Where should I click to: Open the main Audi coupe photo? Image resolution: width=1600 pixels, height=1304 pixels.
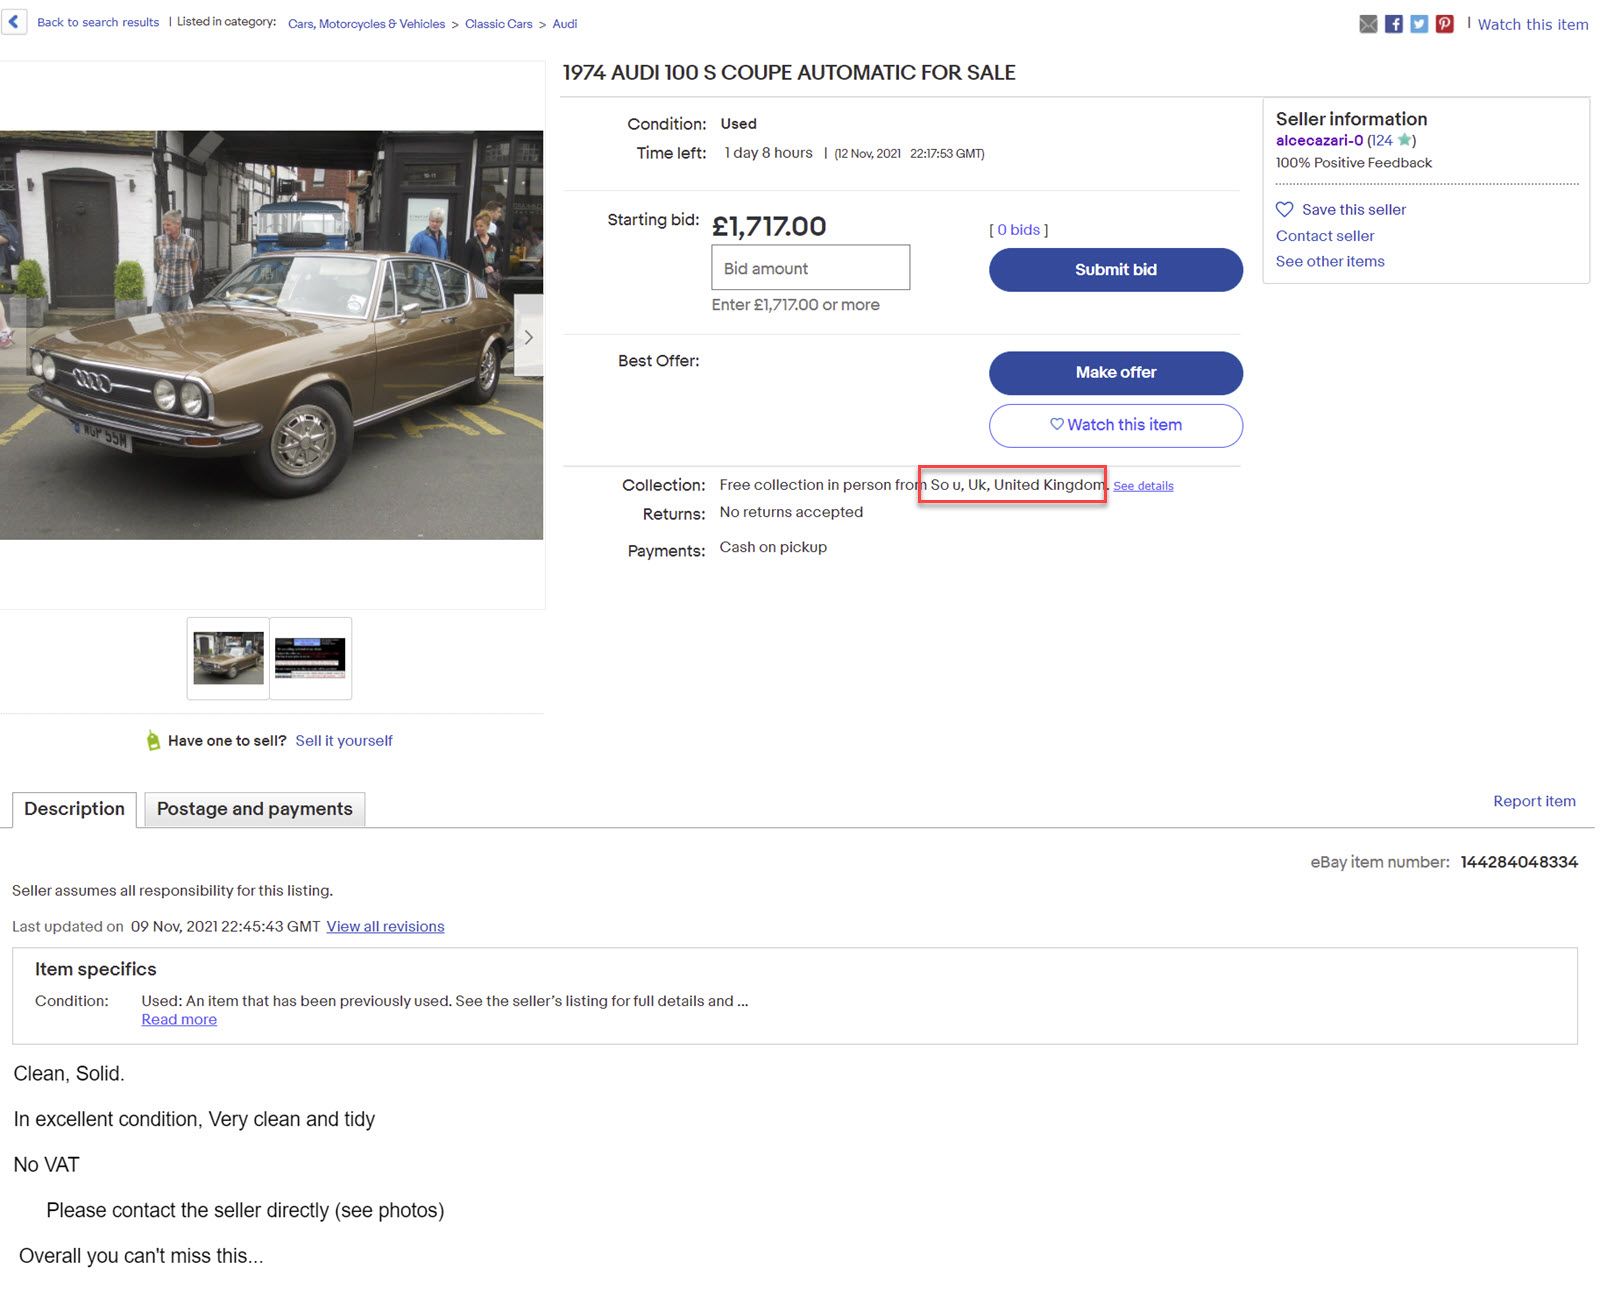coord(271,335)
